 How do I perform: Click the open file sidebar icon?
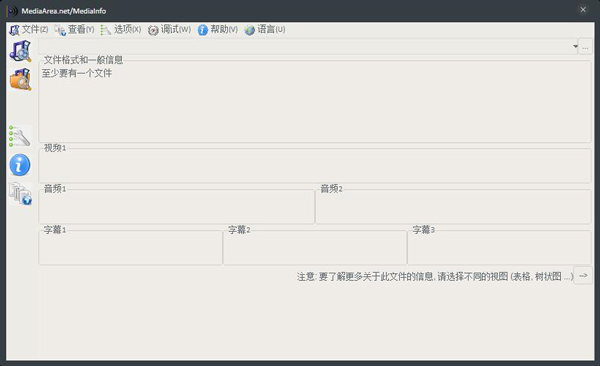[x=20, y=51]
